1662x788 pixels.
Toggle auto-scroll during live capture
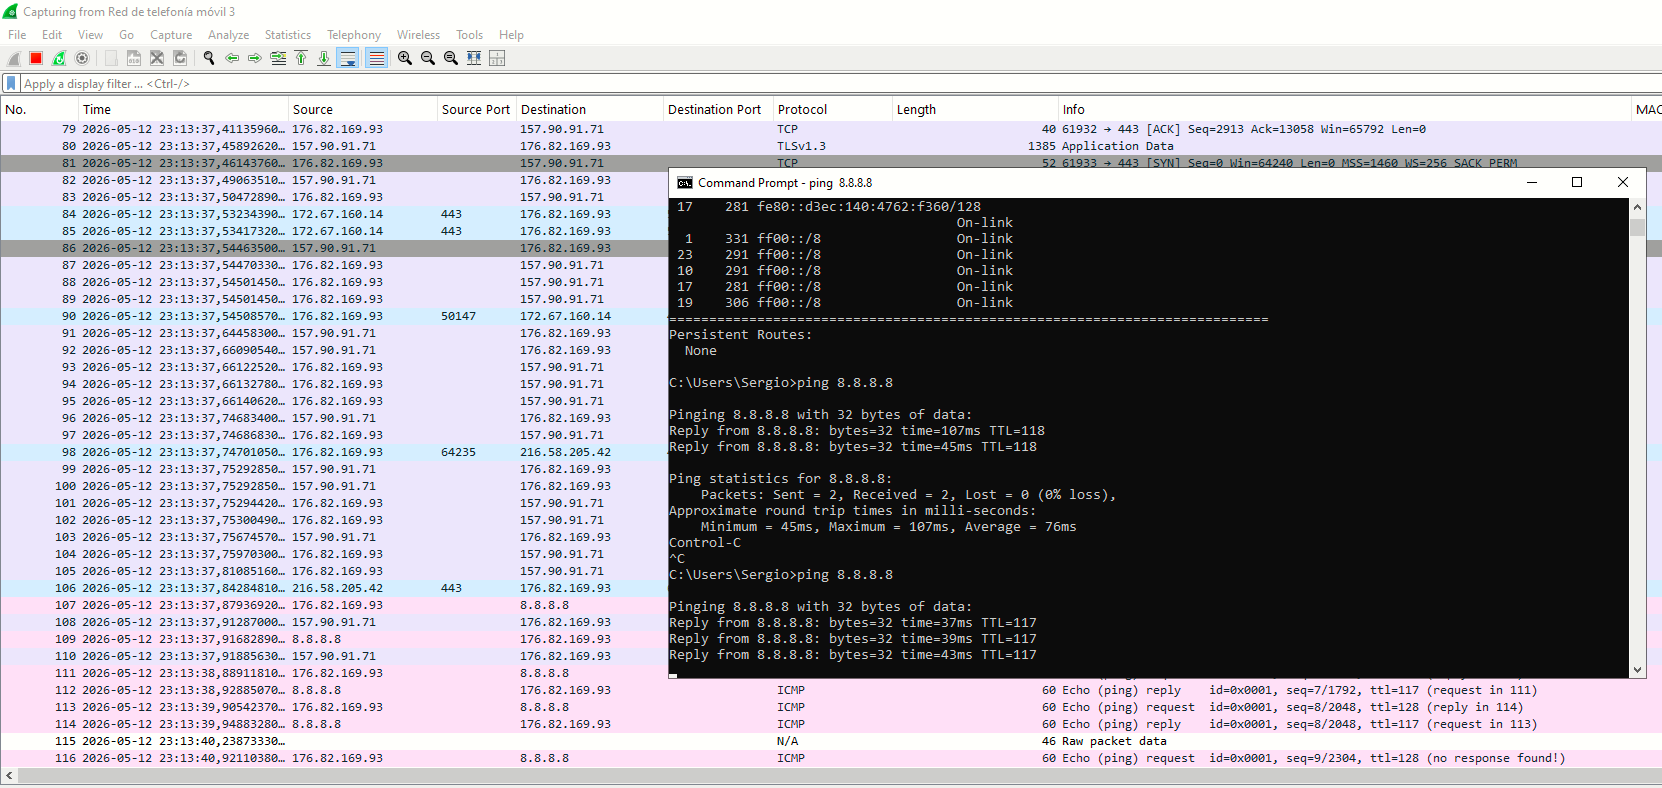pos(348,58)
